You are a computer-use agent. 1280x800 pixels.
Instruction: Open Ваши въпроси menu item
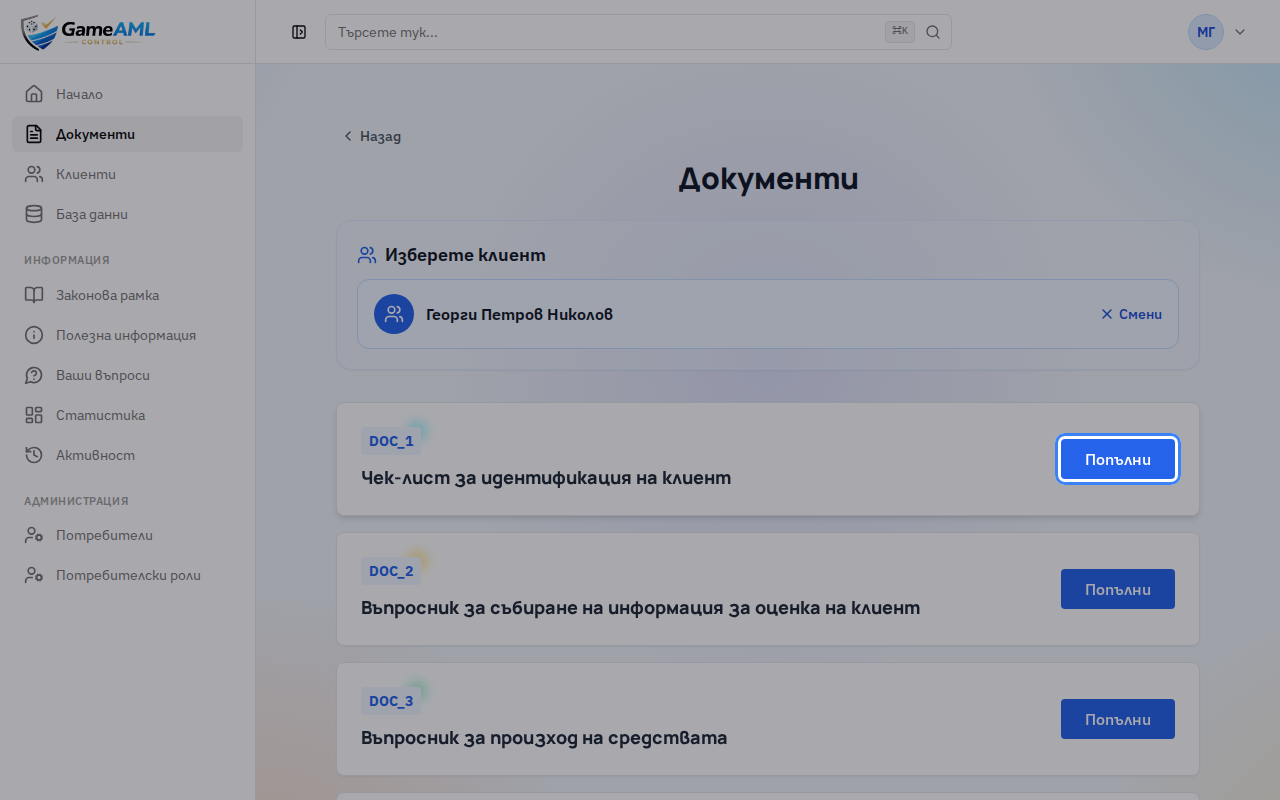[127, 375]
